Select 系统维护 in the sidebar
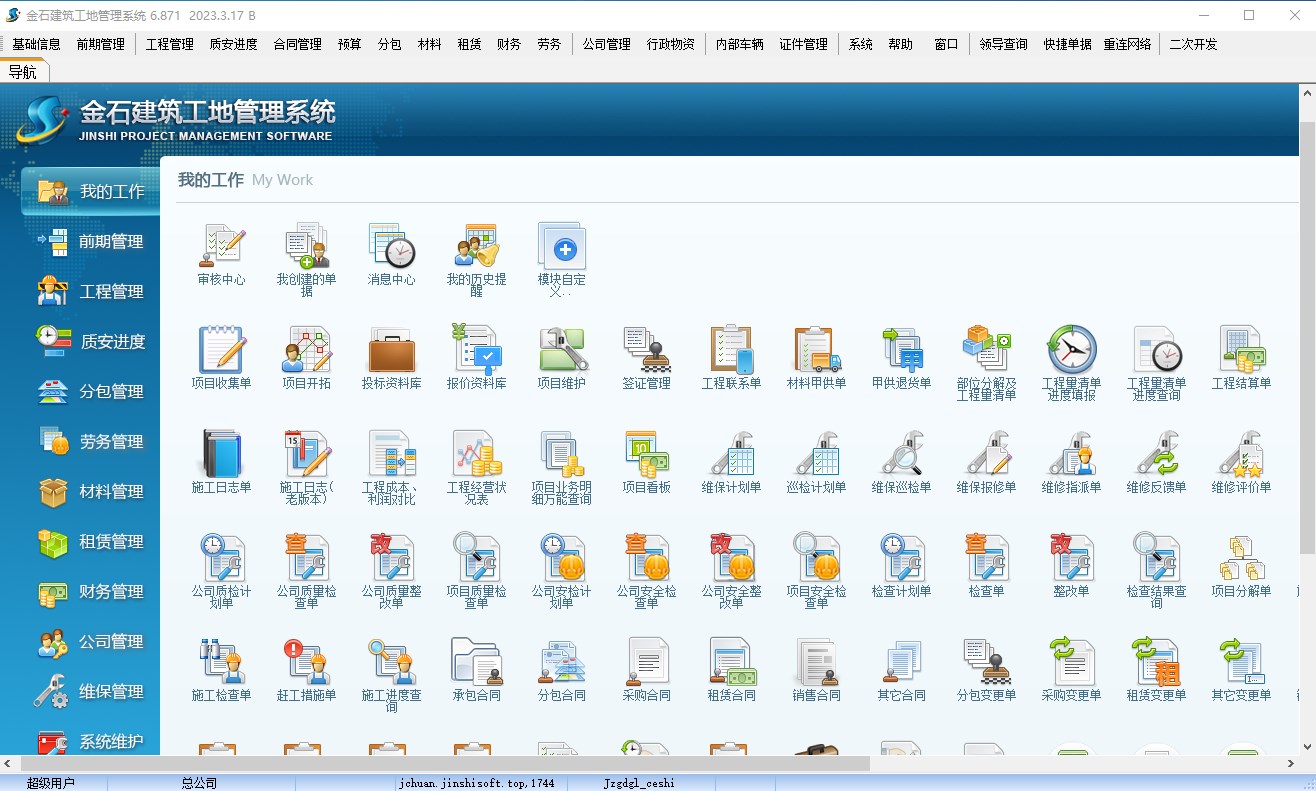The height and width of the screenshot is (791, 1316). tap(90, 741)
